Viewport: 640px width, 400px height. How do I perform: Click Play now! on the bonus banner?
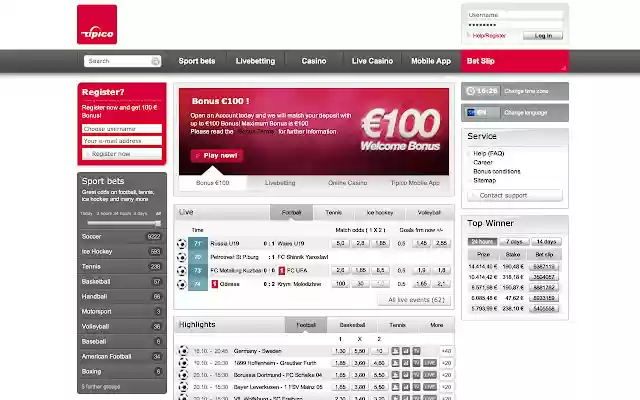point(217,156)
